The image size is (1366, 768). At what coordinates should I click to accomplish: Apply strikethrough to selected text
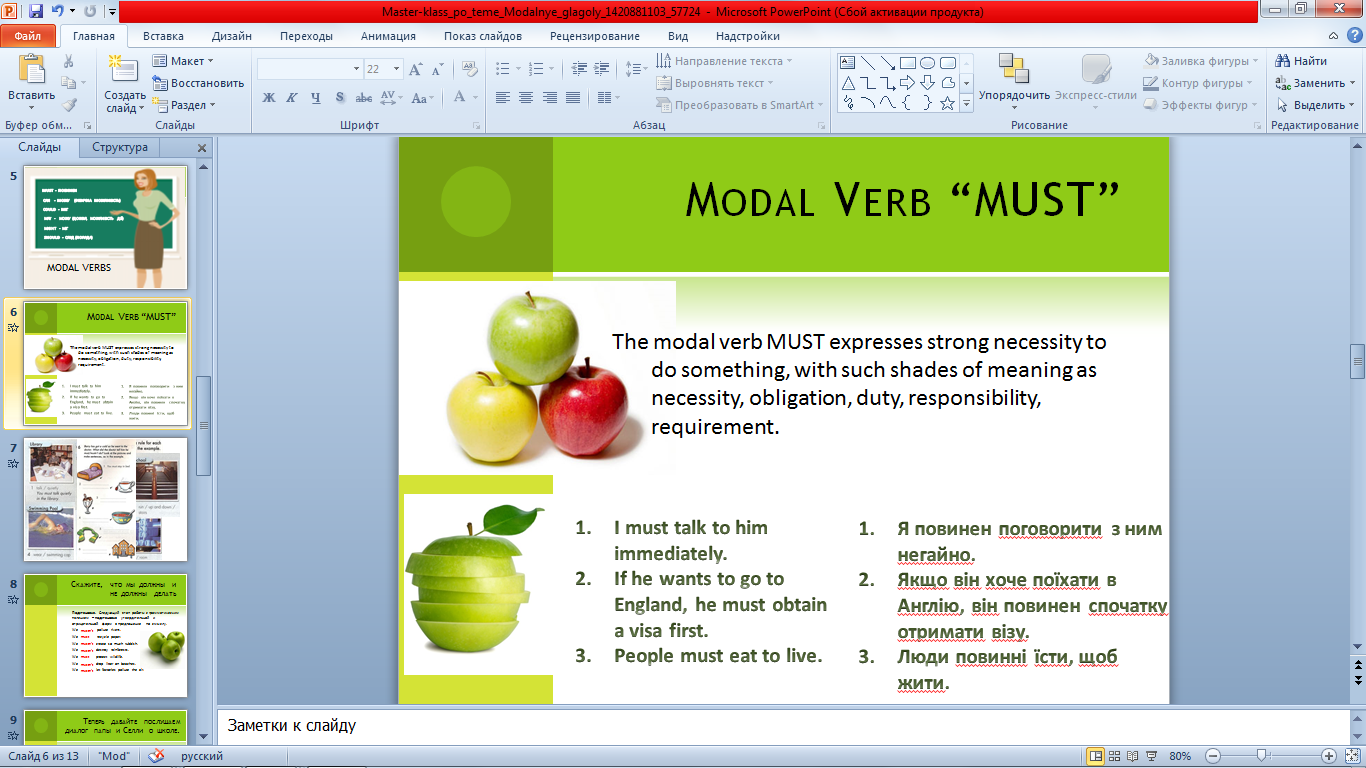[364, 97]
